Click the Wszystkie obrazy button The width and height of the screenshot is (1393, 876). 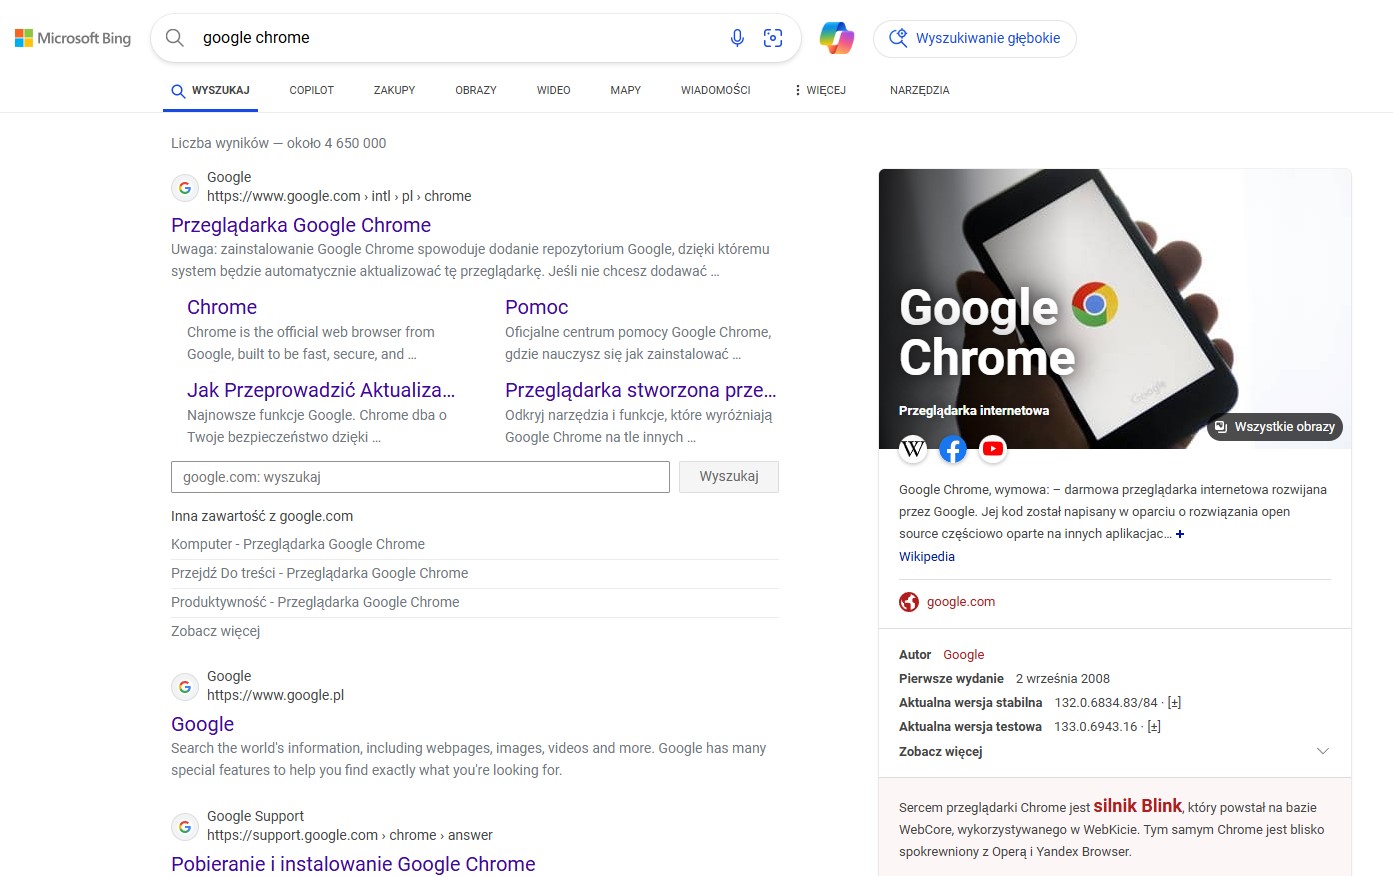pyautogui.click(x=1275, y=427)
